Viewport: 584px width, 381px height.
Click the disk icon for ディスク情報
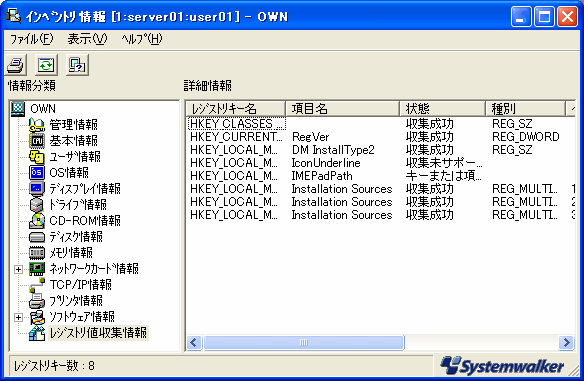[36, 236]
